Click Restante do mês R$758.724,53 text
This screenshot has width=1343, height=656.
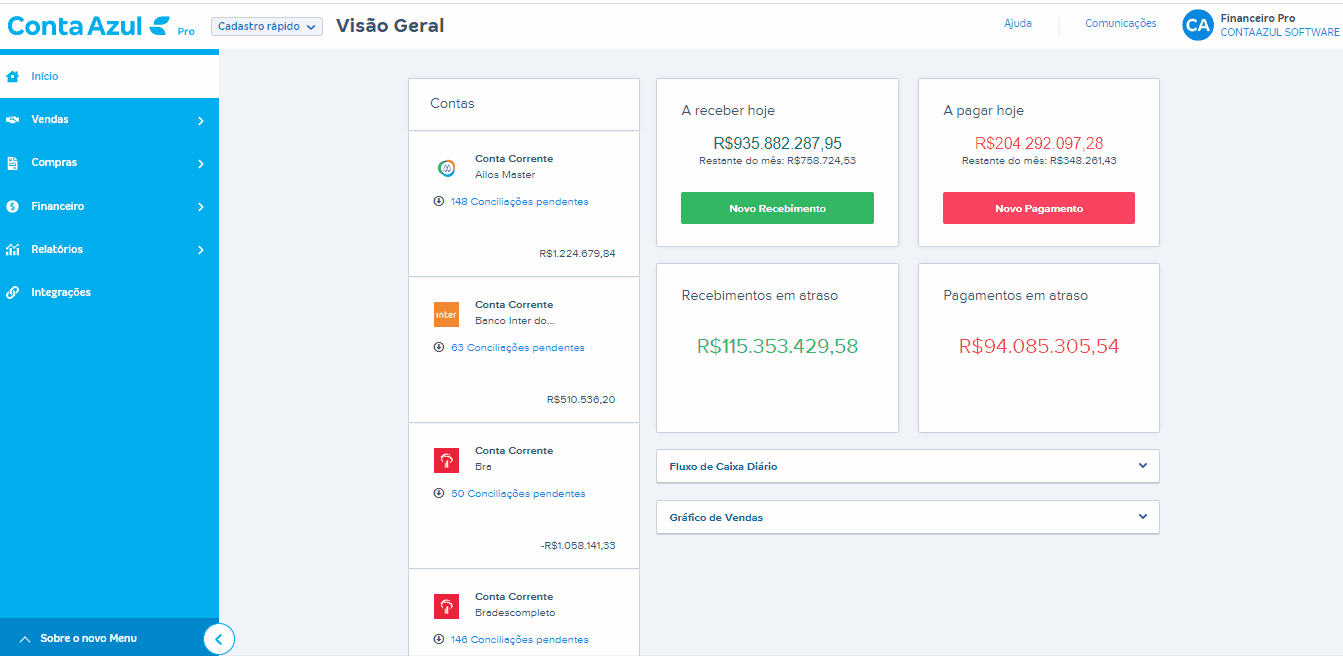(x=777, y=160)
